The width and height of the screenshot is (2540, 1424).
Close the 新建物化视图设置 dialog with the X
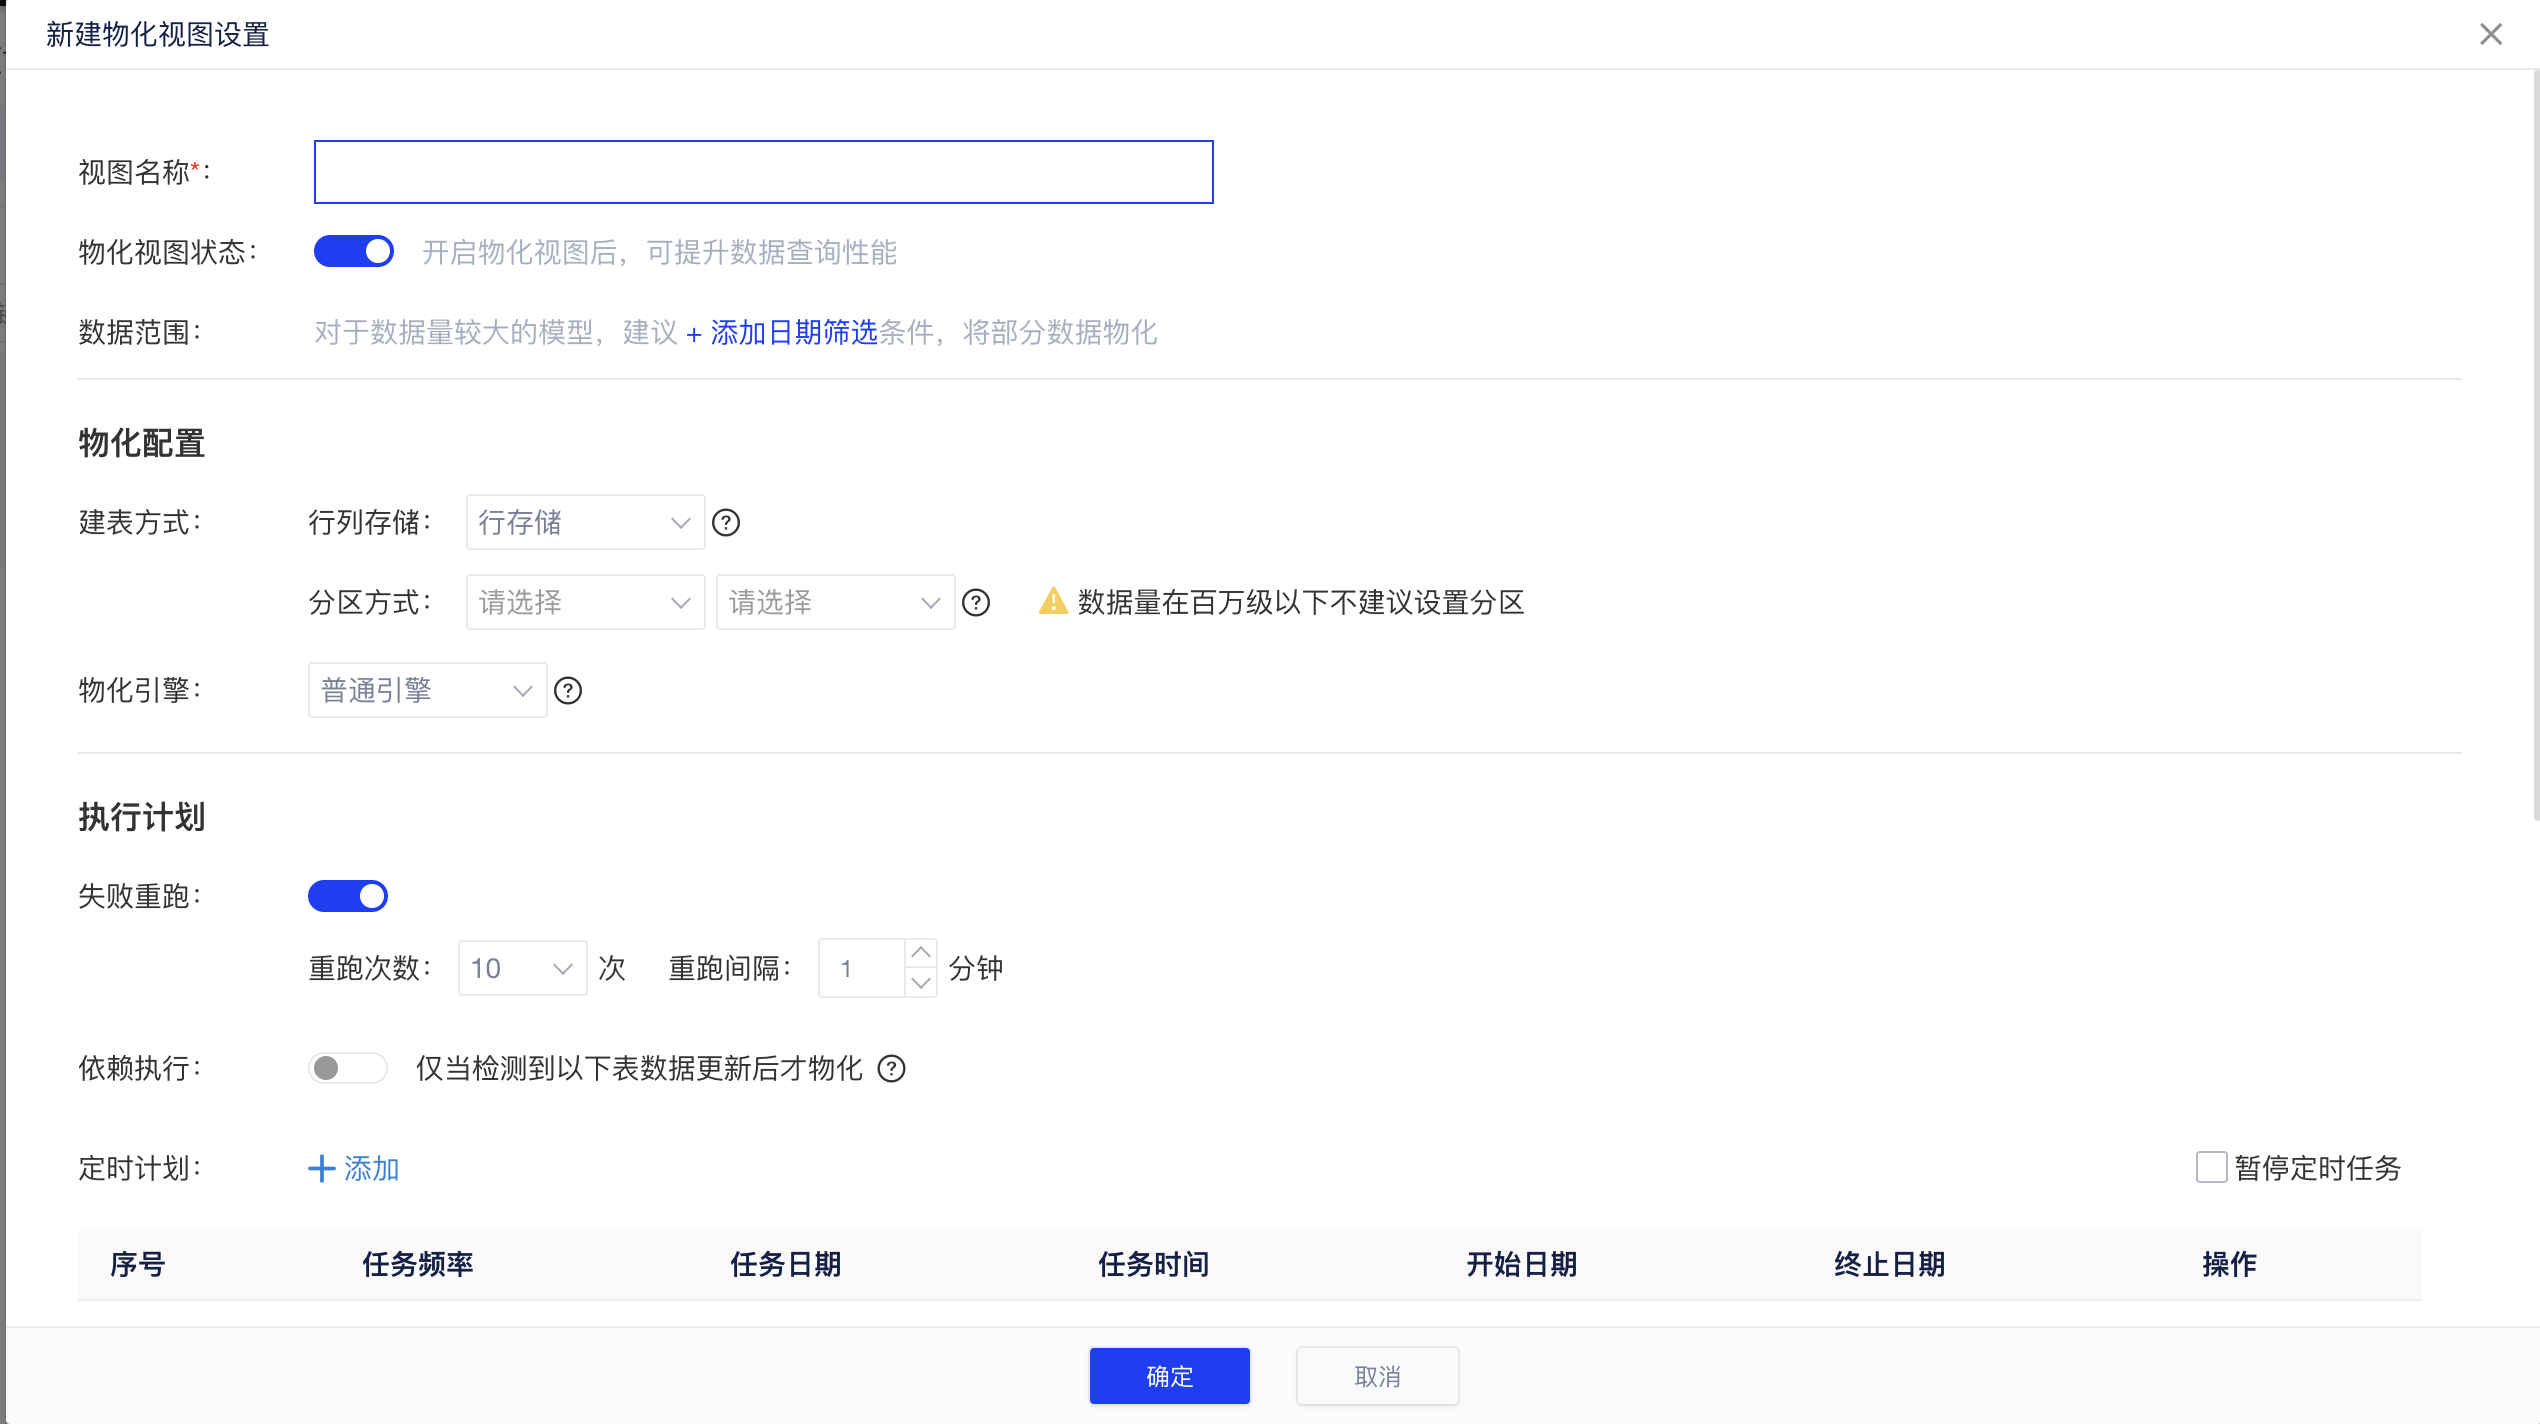(x=2489, y=34)
